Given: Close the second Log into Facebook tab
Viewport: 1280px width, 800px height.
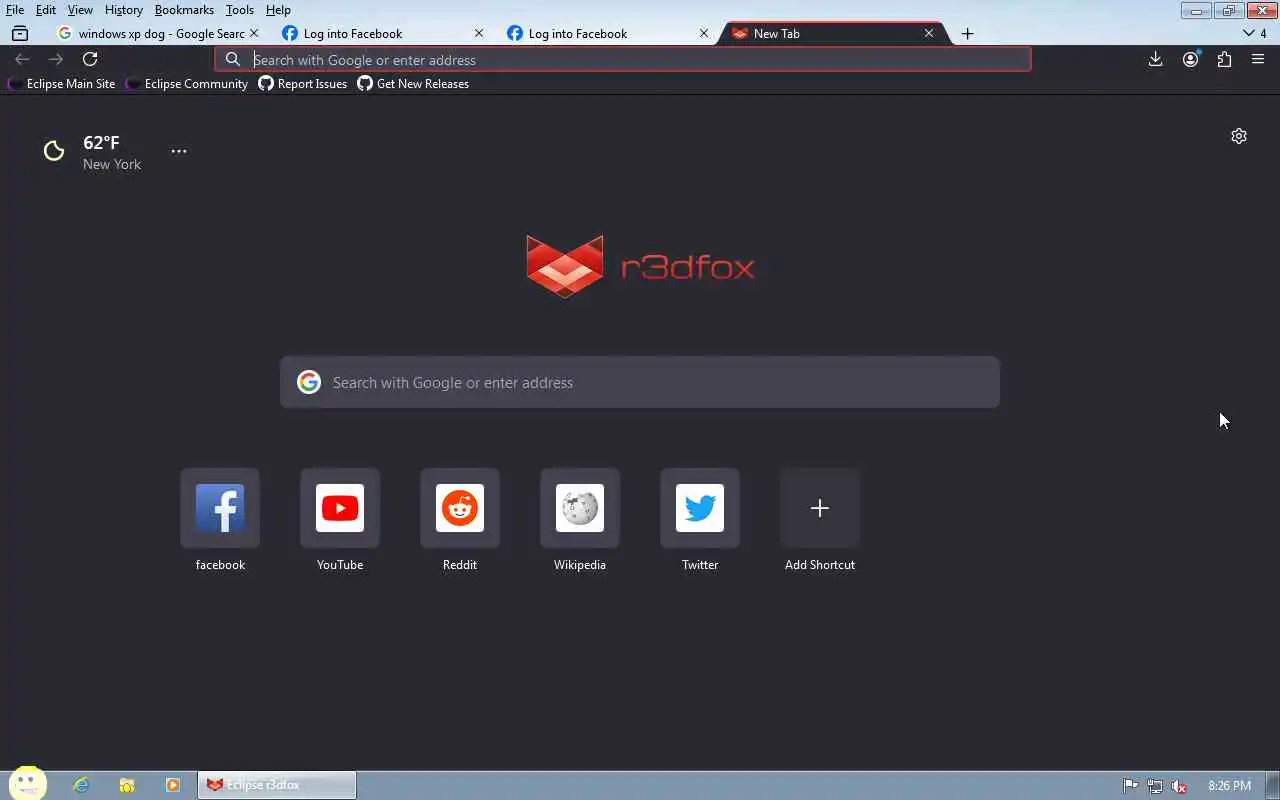Looking at the screenshot, I should tap(704, 33).
